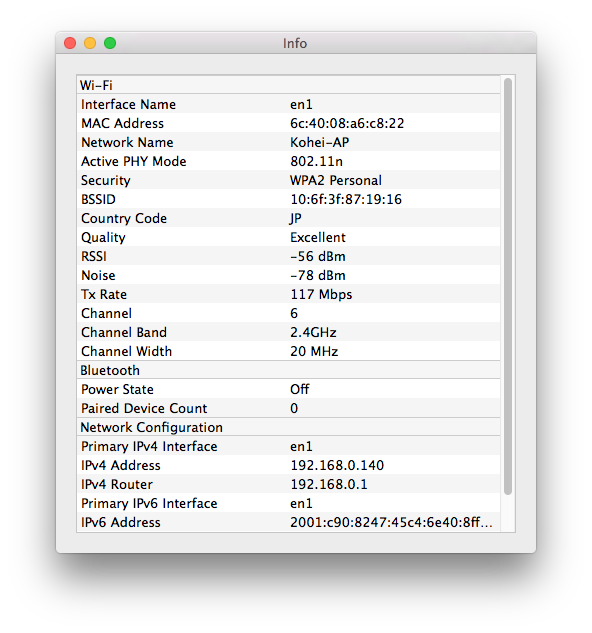Select the Bluetooth section header row
Viewport: 592px width, 633px height.
[288, 370]
